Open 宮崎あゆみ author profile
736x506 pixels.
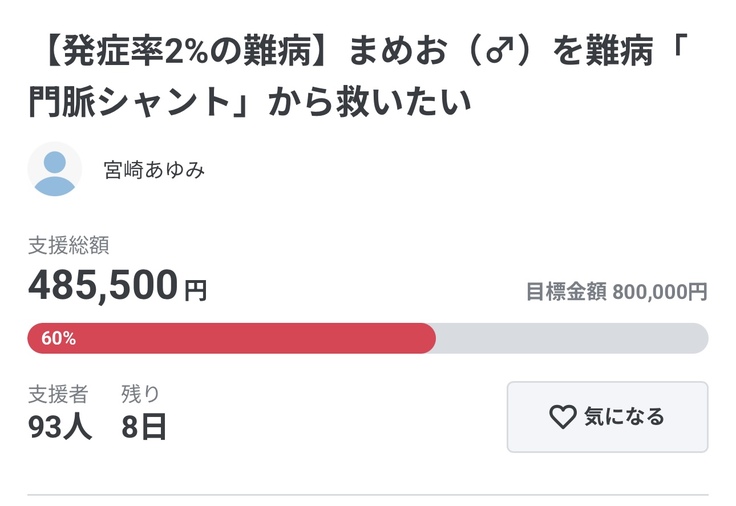(x=154, y=170)
